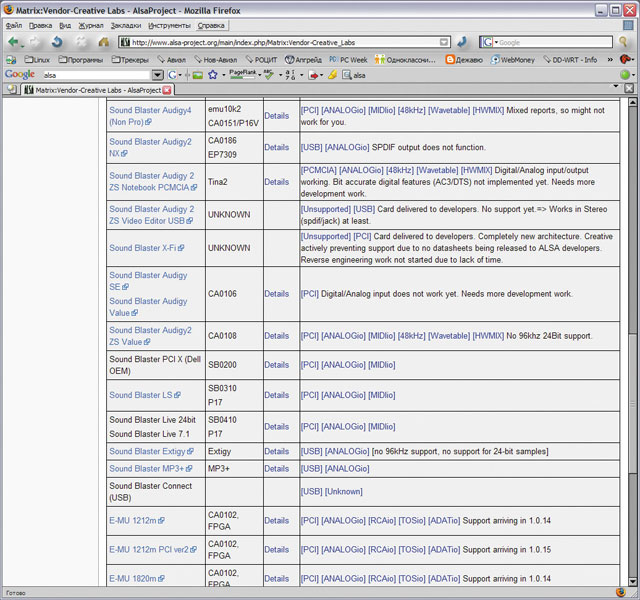Open the Журнал menu

point(91,25)
